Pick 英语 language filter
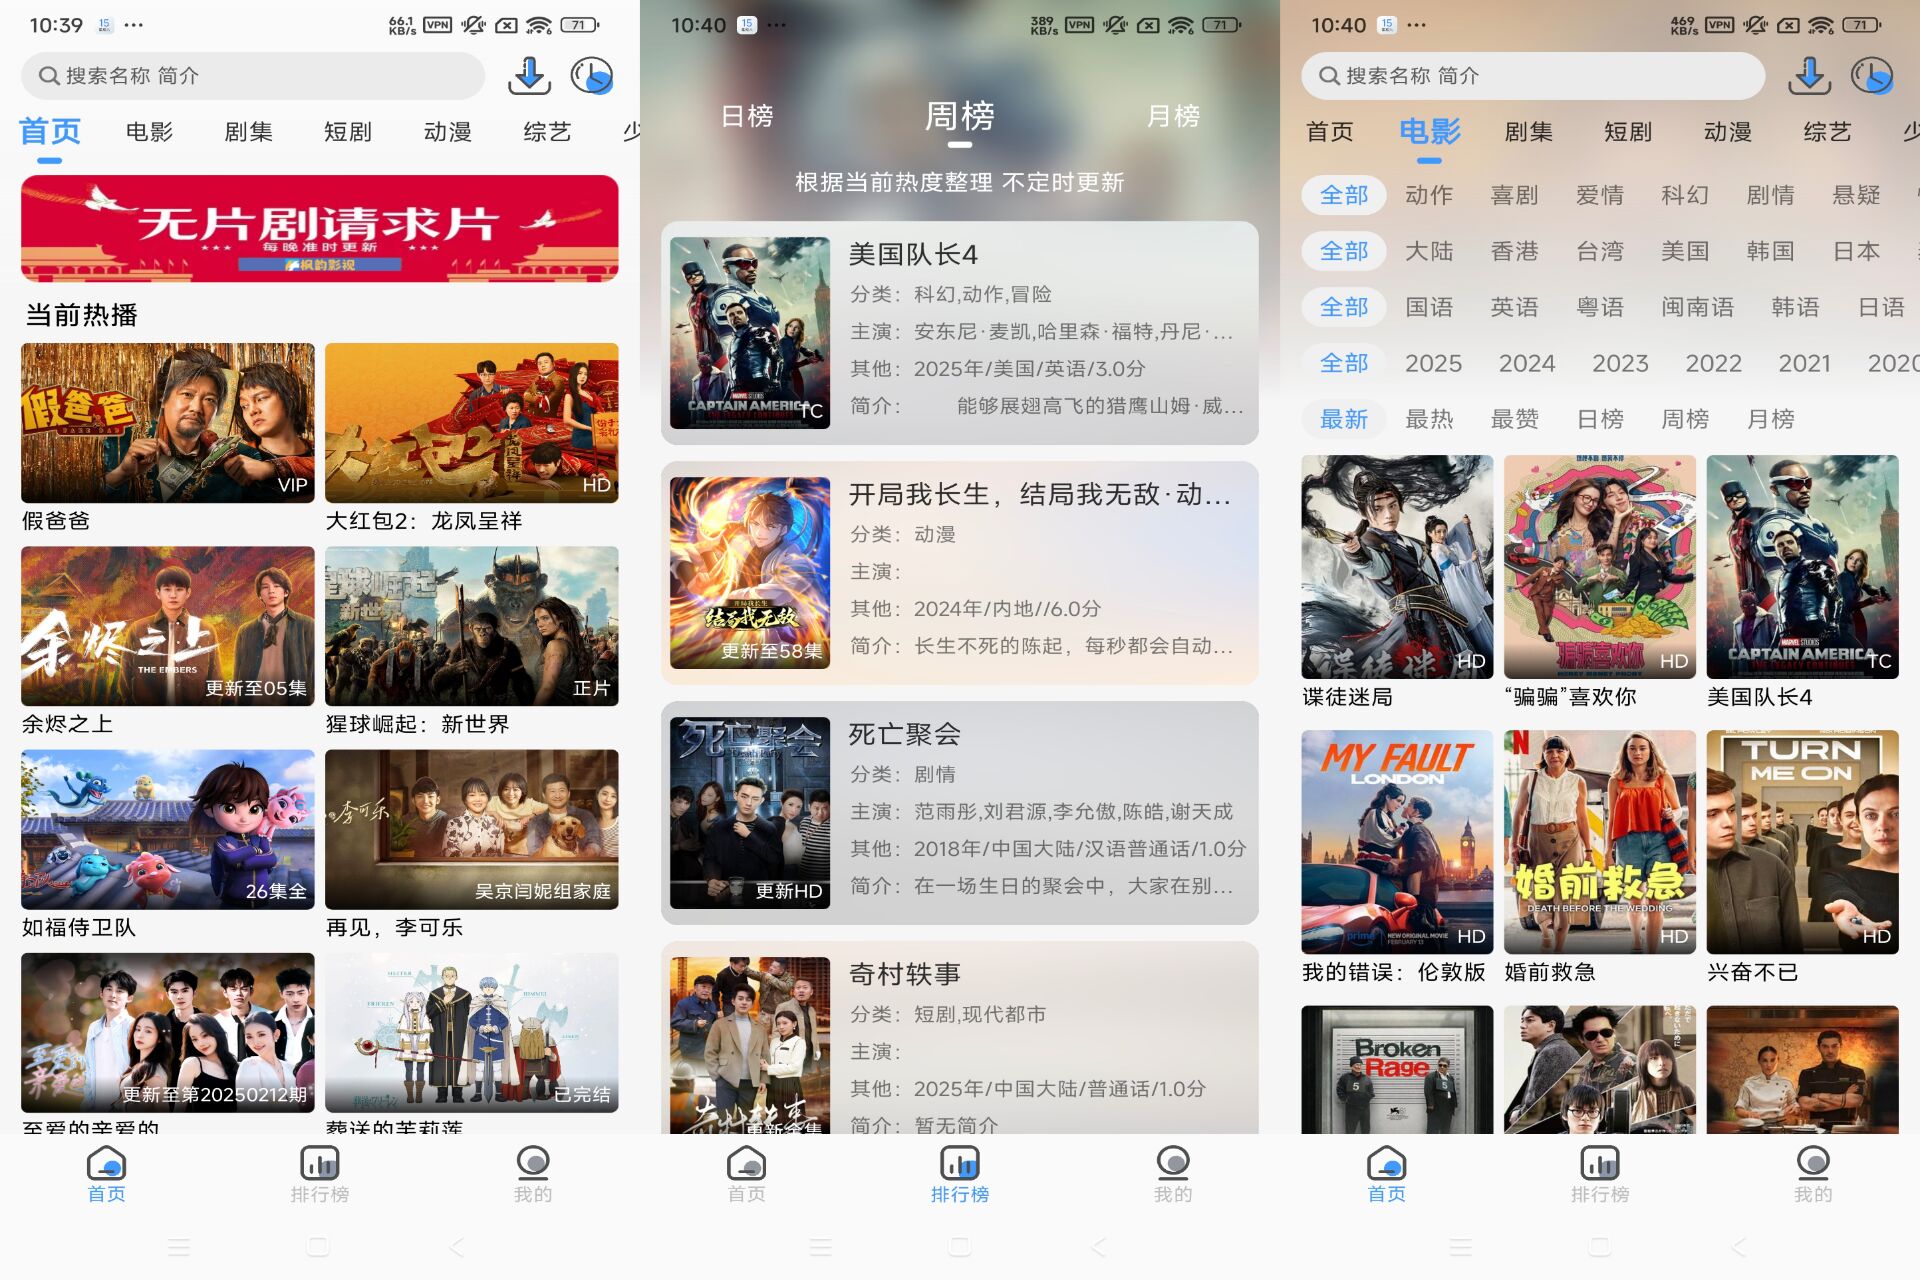Viewport: 1920px width, 1280px height. coord(1513,307)
